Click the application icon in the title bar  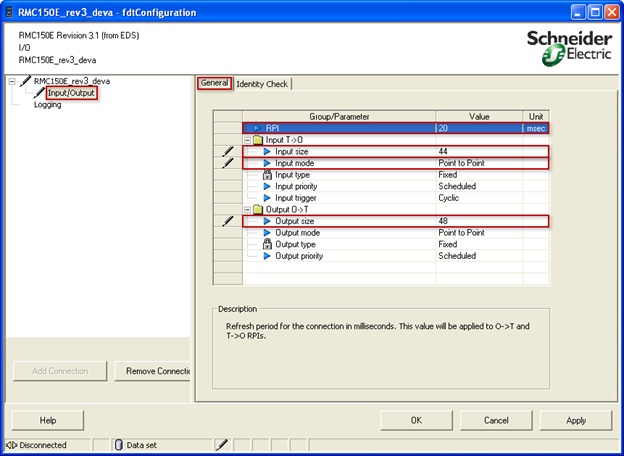pyautogui.click(x=9, y=12)
